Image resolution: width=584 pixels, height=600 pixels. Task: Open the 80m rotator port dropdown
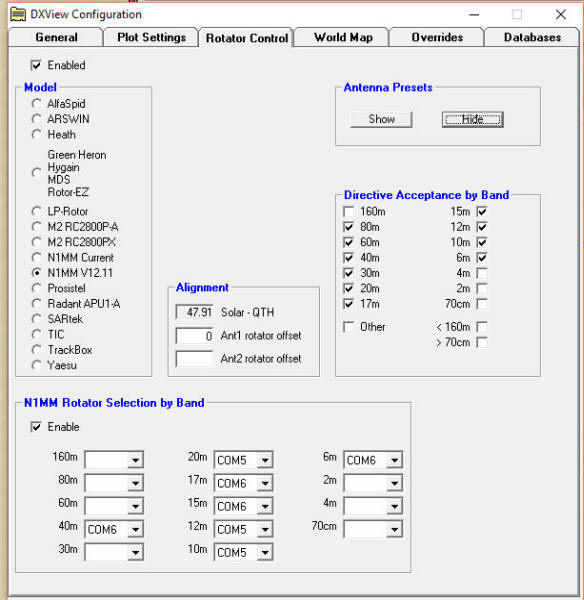[x=135, y=483]
